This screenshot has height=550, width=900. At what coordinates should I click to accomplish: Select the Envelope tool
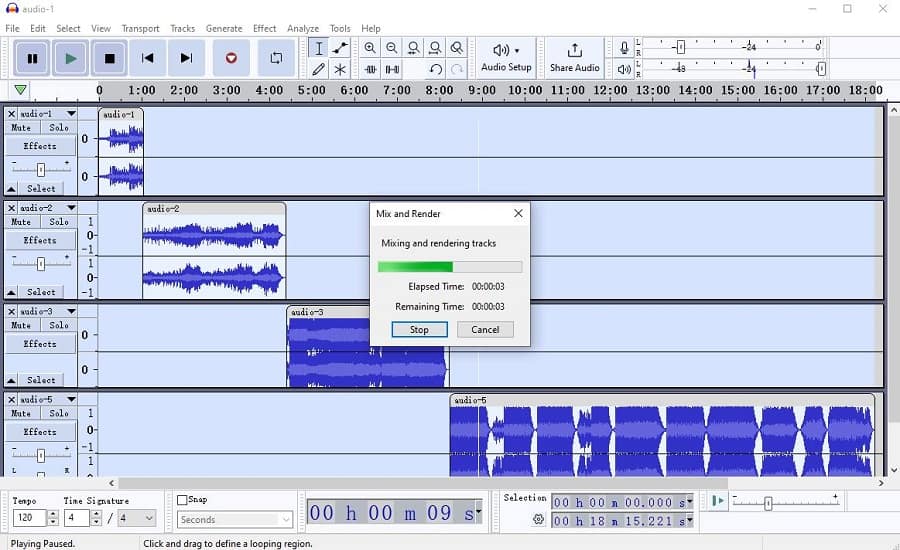pyautogui.click(x=340, y=48)
